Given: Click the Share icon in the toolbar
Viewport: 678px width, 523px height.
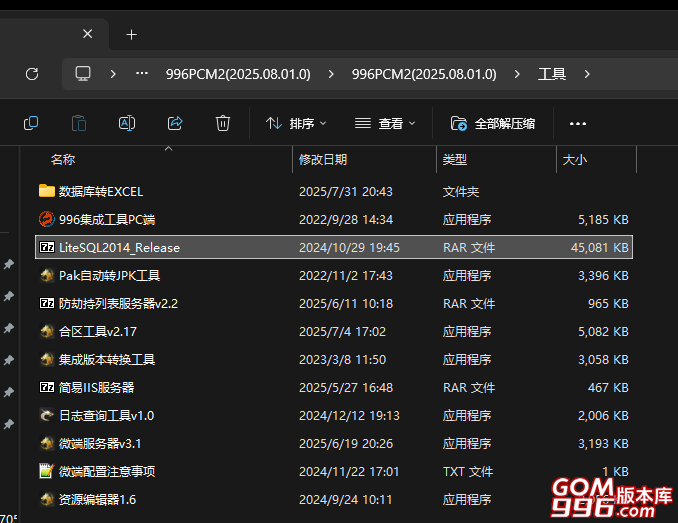Looking at the screenshot, I should pos(175,123).
